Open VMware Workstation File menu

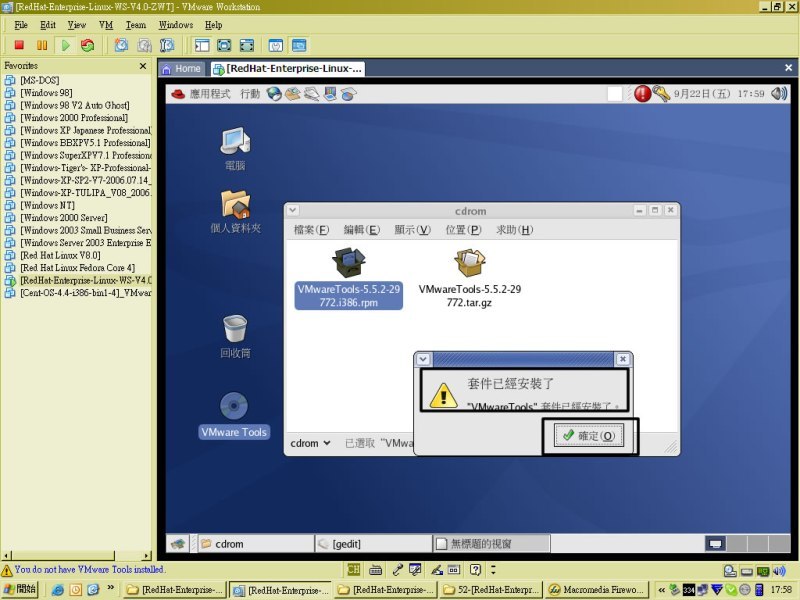[x=21, y=24]
